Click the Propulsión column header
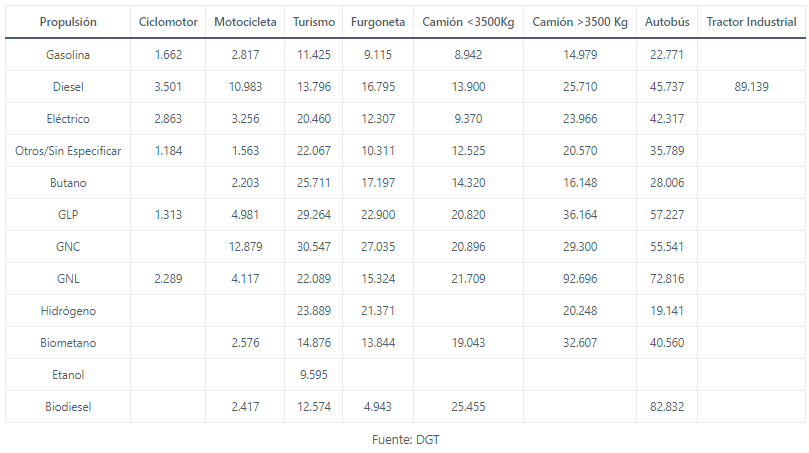Viewport: 809px width, 453px height. (x=68, y=22)
